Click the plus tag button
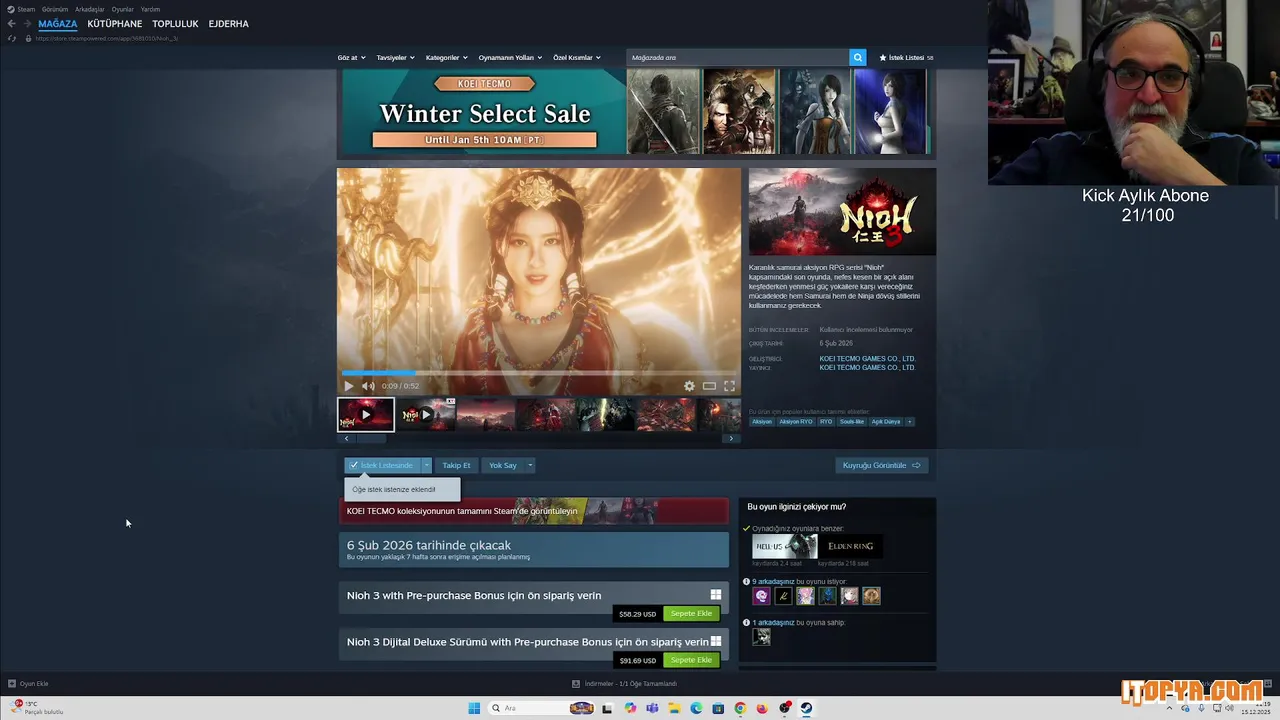Screen dimensions: 1280x720 pyautogui.click(x=909, y=422)
